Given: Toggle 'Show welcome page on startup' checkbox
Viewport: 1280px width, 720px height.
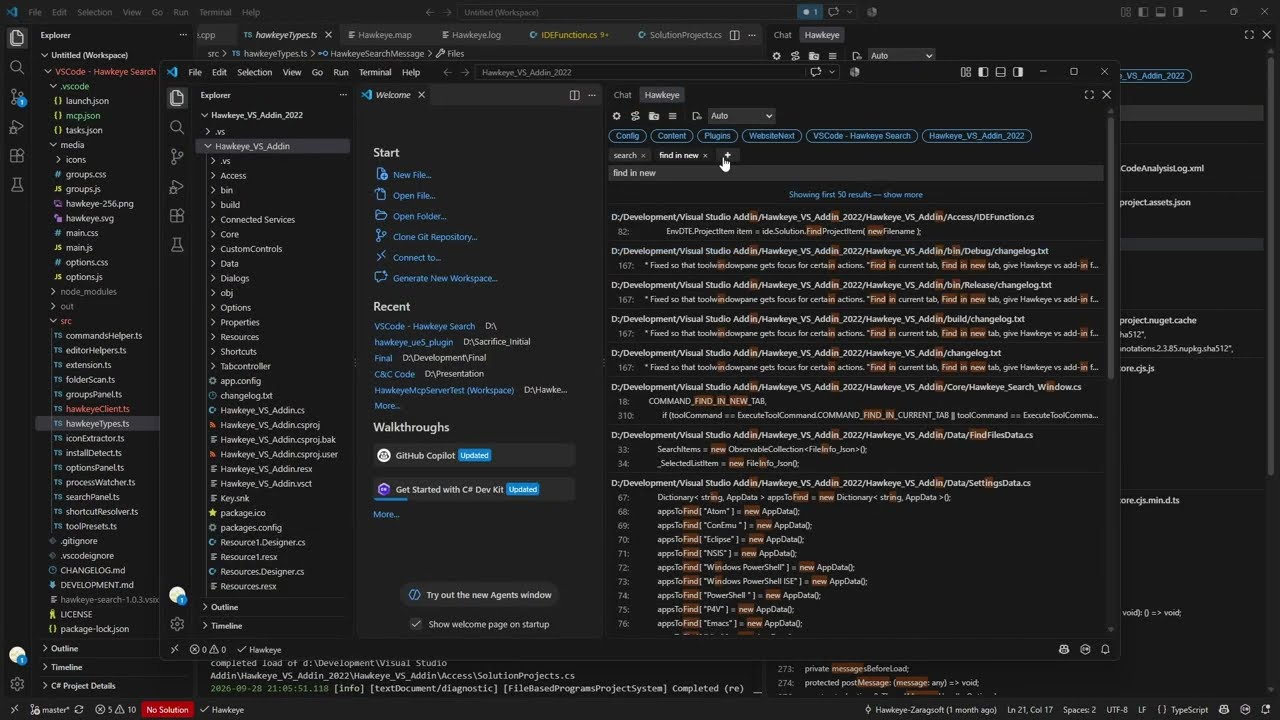Looking at the screenshot, I should pyautogui.click(x=416, y=624).
